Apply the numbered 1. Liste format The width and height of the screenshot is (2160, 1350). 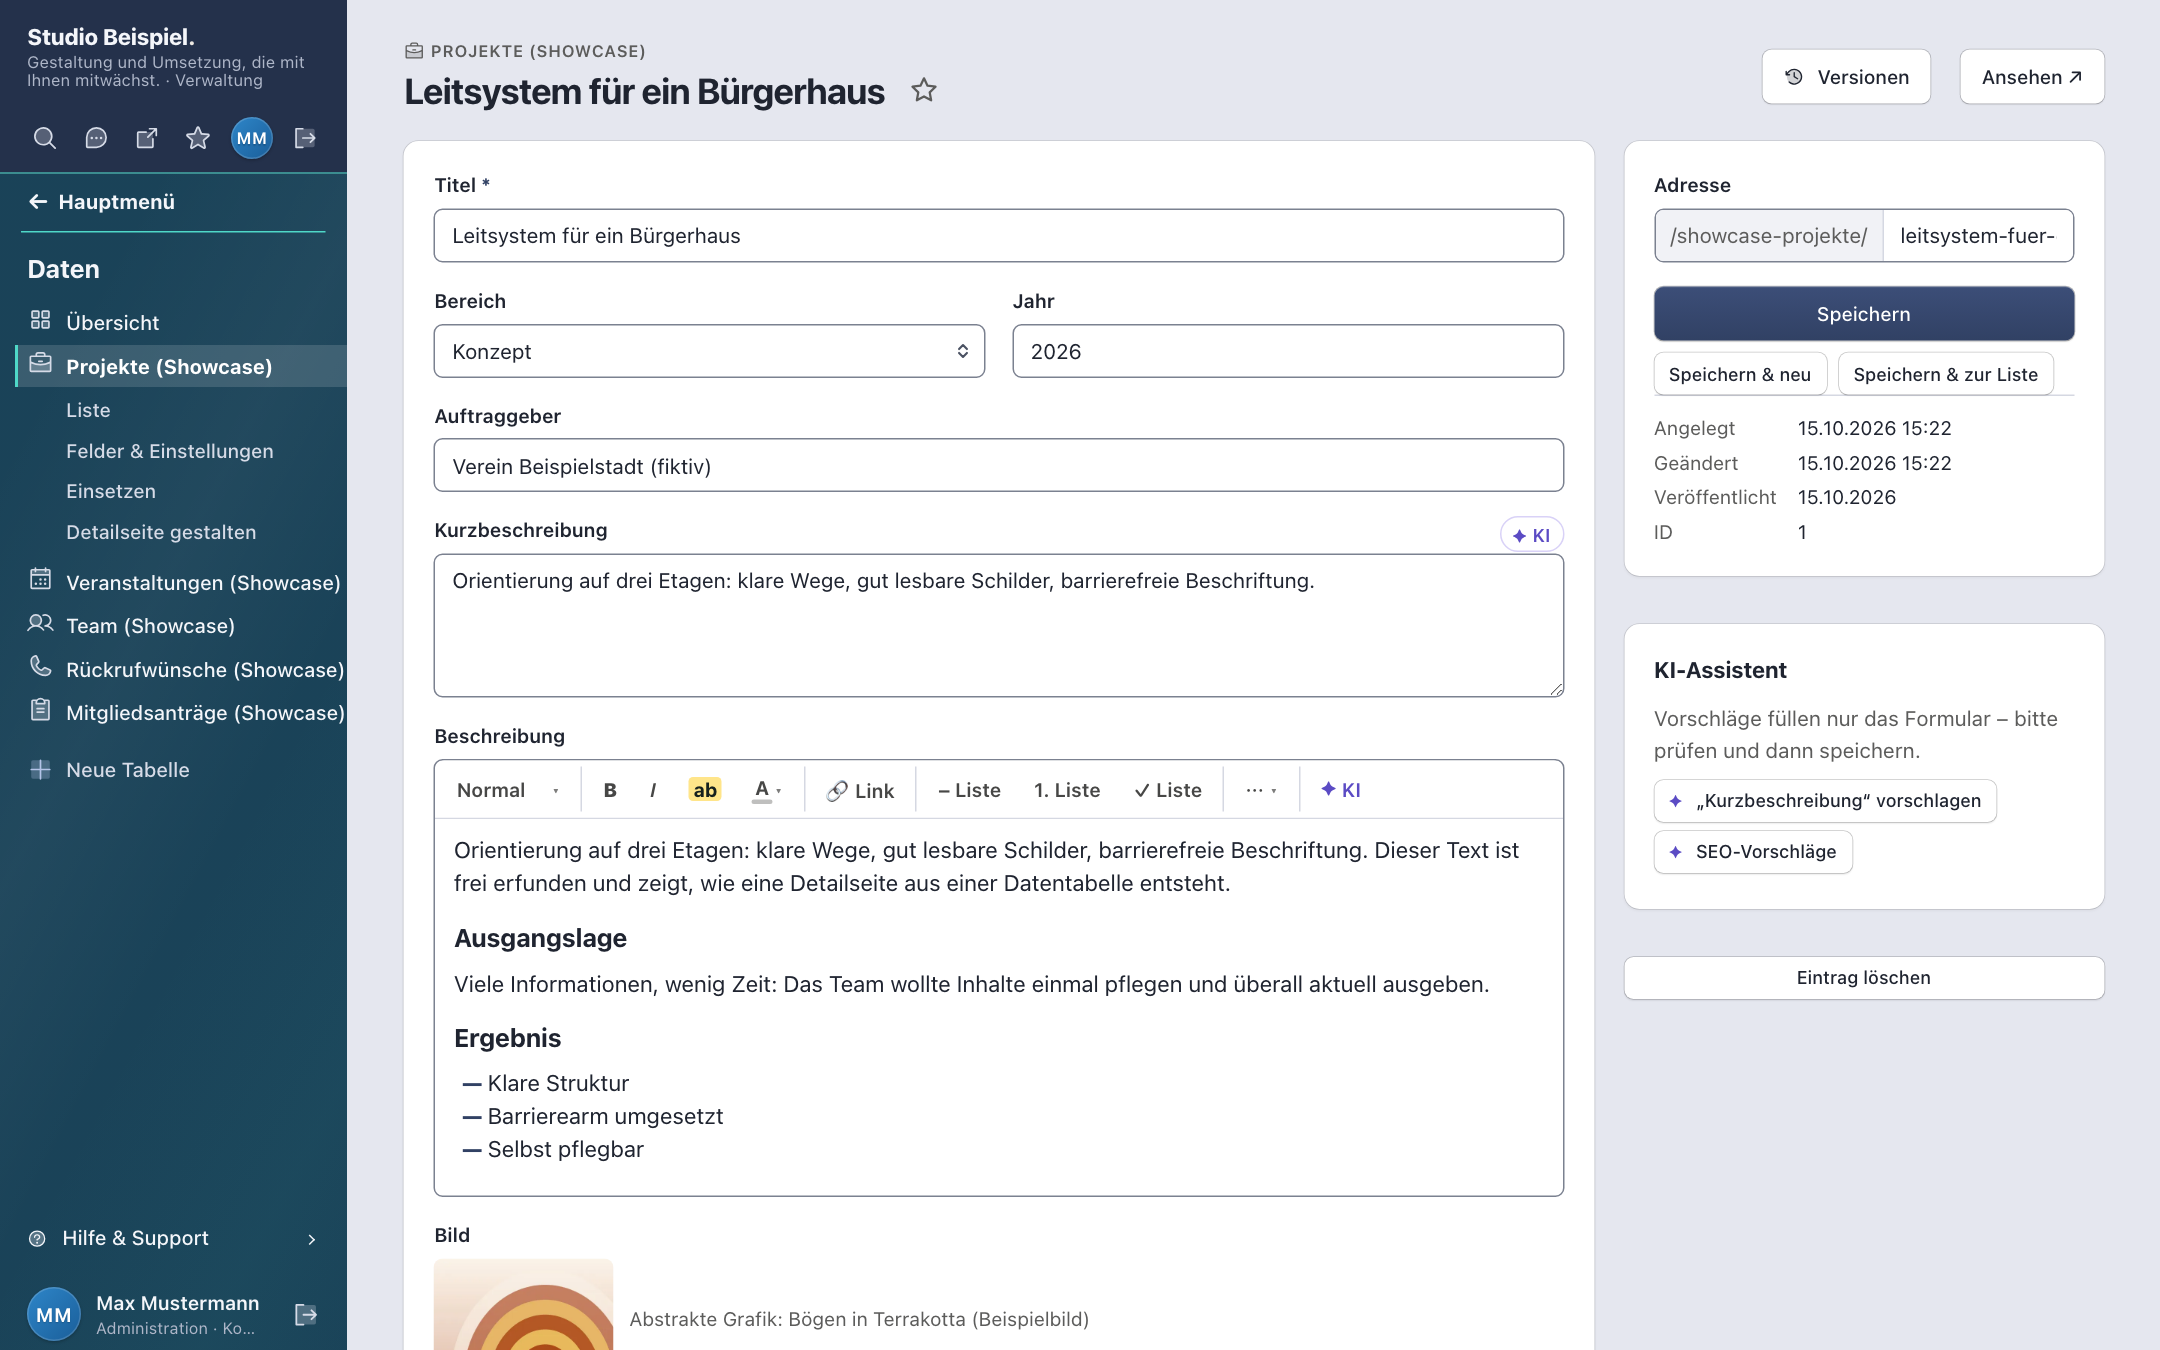pos(1067,790)
